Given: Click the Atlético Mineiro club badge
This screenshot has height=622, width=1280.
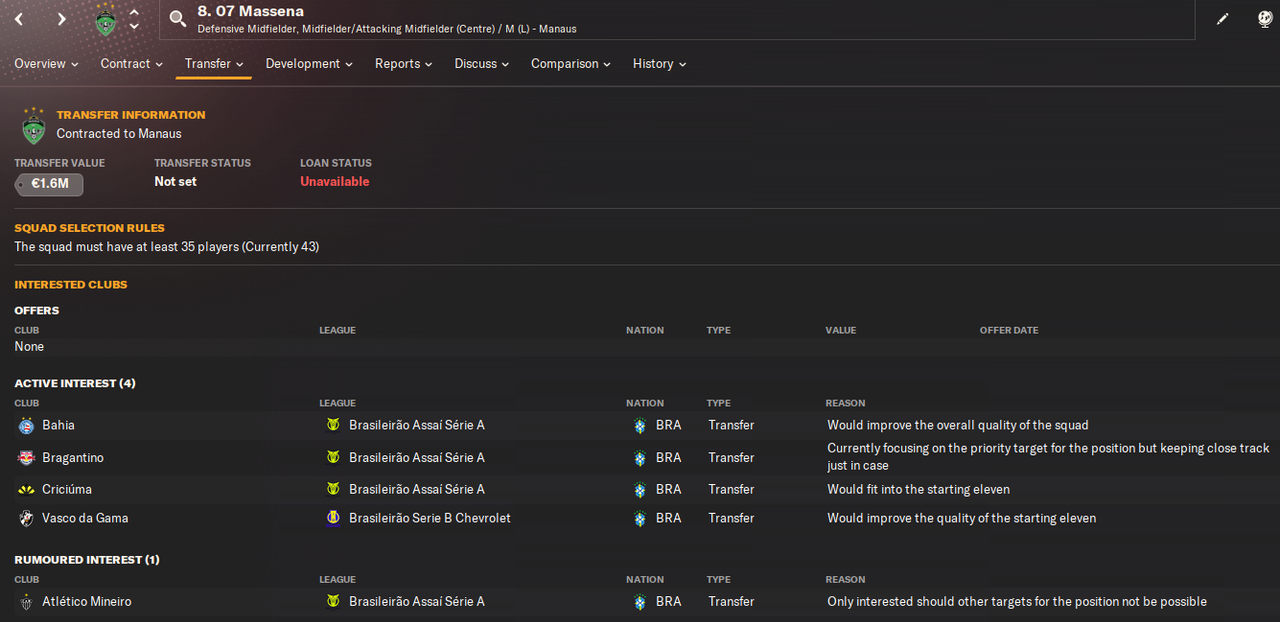Looking at the screenshot, I should [x=26, y=602].
